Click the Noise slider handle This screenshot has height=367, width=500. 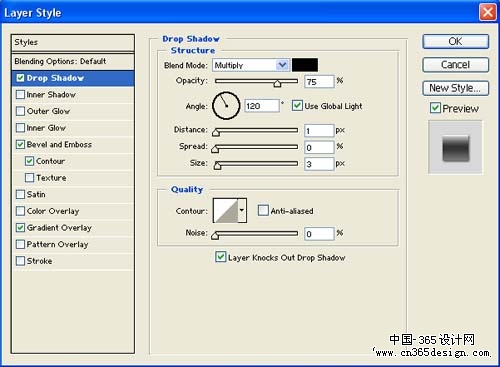click(215, 236)
